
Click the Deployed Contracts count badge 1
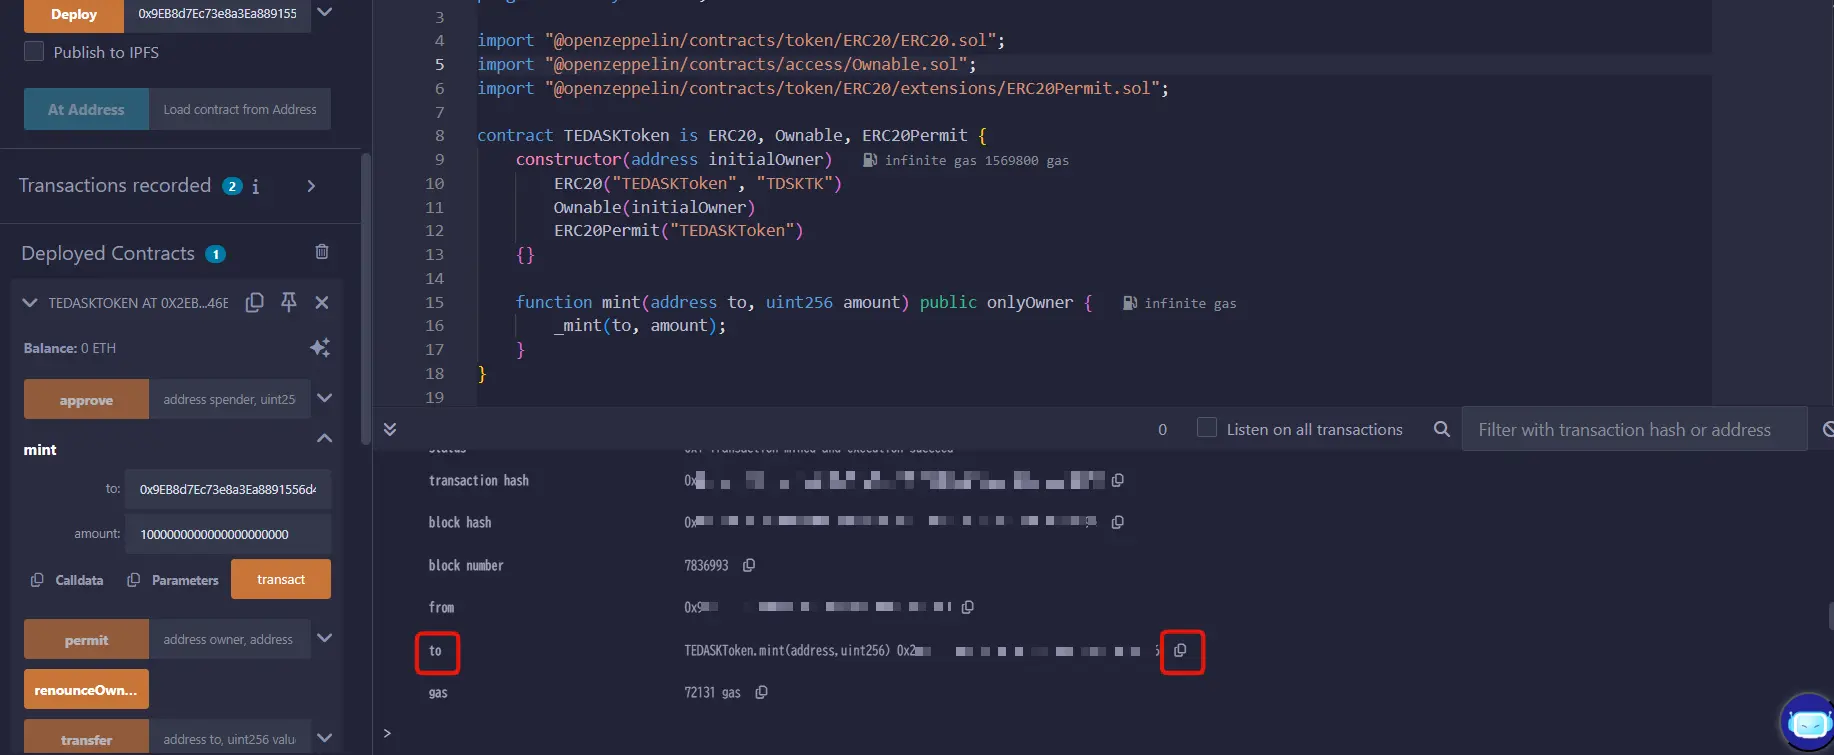click(x=215, y=254)
